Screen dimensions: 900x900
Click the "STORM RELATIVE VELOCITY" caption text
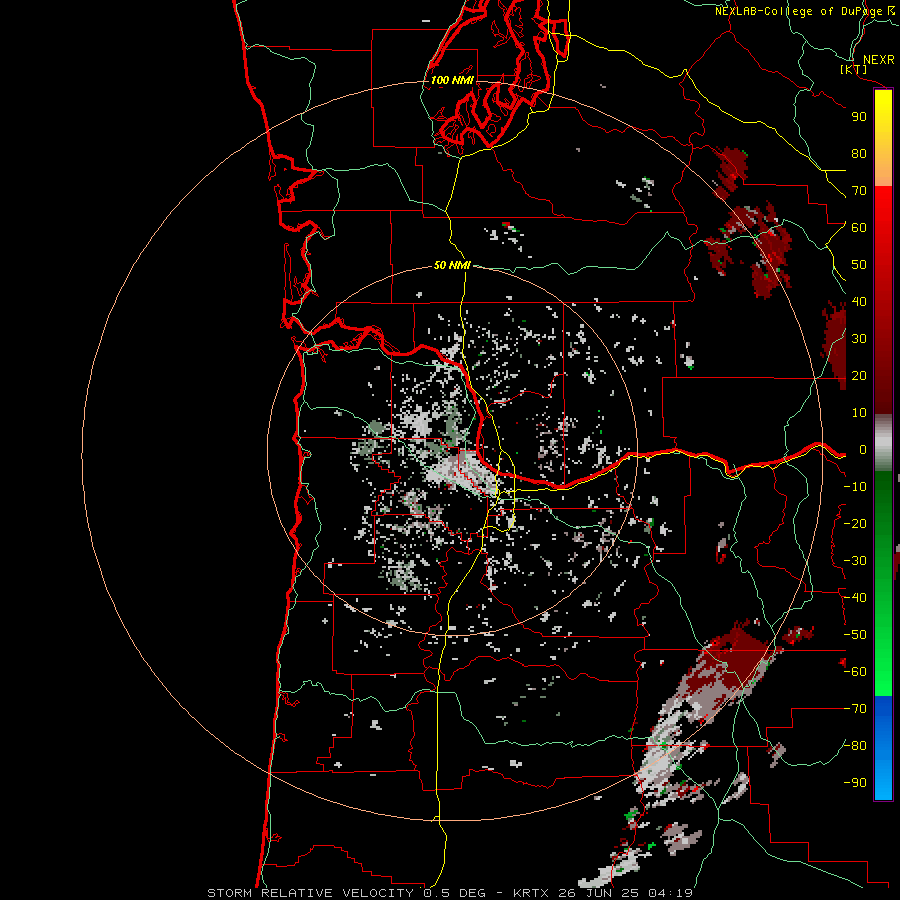click(313, 893)
